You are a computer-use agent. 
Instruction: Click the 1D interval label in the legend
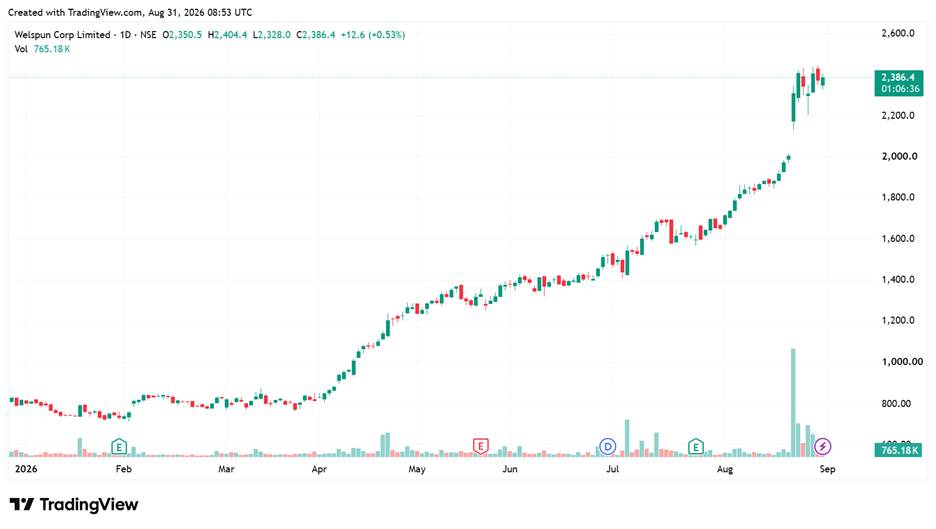125,35
